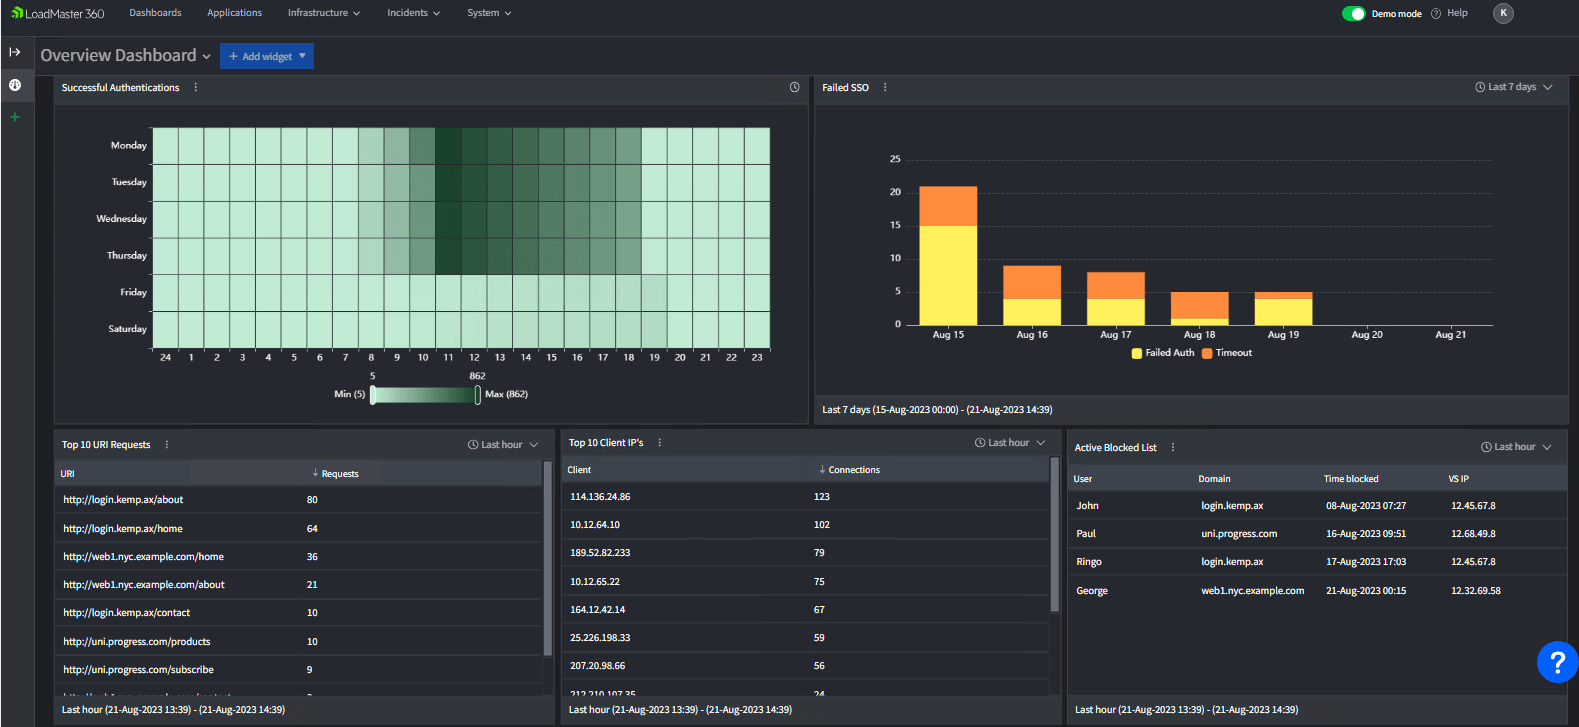Open Successful Authentications widget options menu
The width and height of the screenshot is (1579, 727).
[x=196, y=88]
